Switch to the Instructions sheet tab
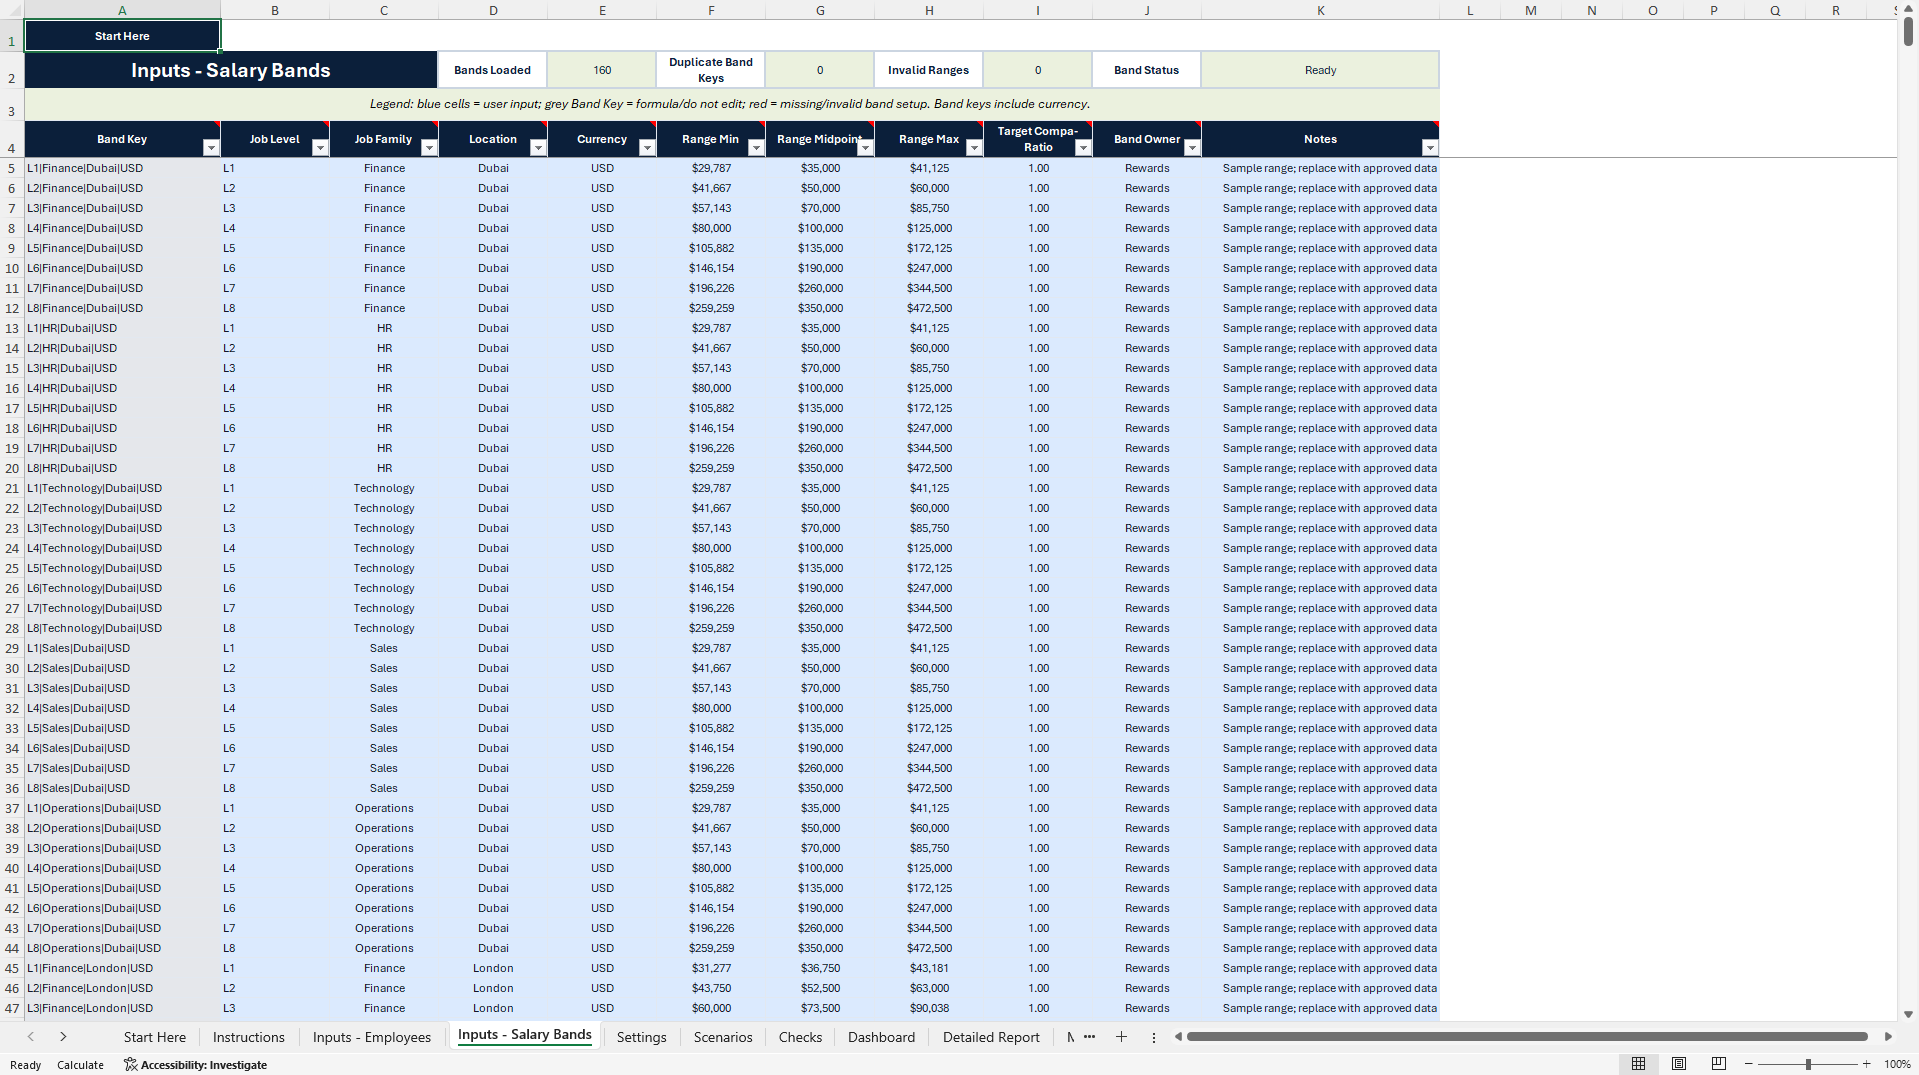The height and width of the screenshot is (1075, 1919). (x=249, y=1037)
